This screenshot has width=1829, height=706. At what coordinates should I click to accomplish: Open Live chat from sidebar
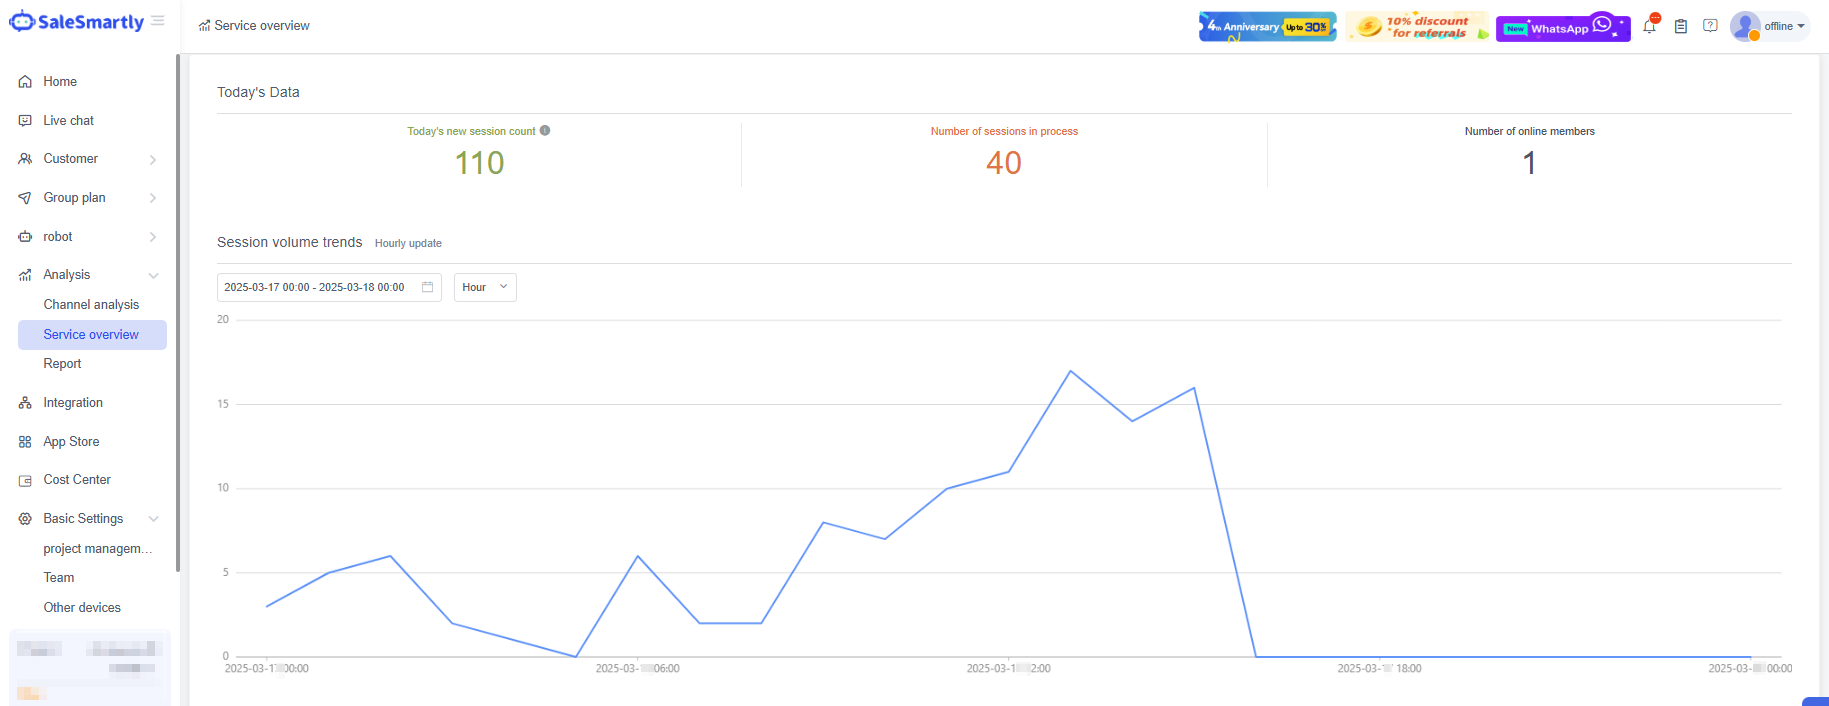click(x=68, y=121)
